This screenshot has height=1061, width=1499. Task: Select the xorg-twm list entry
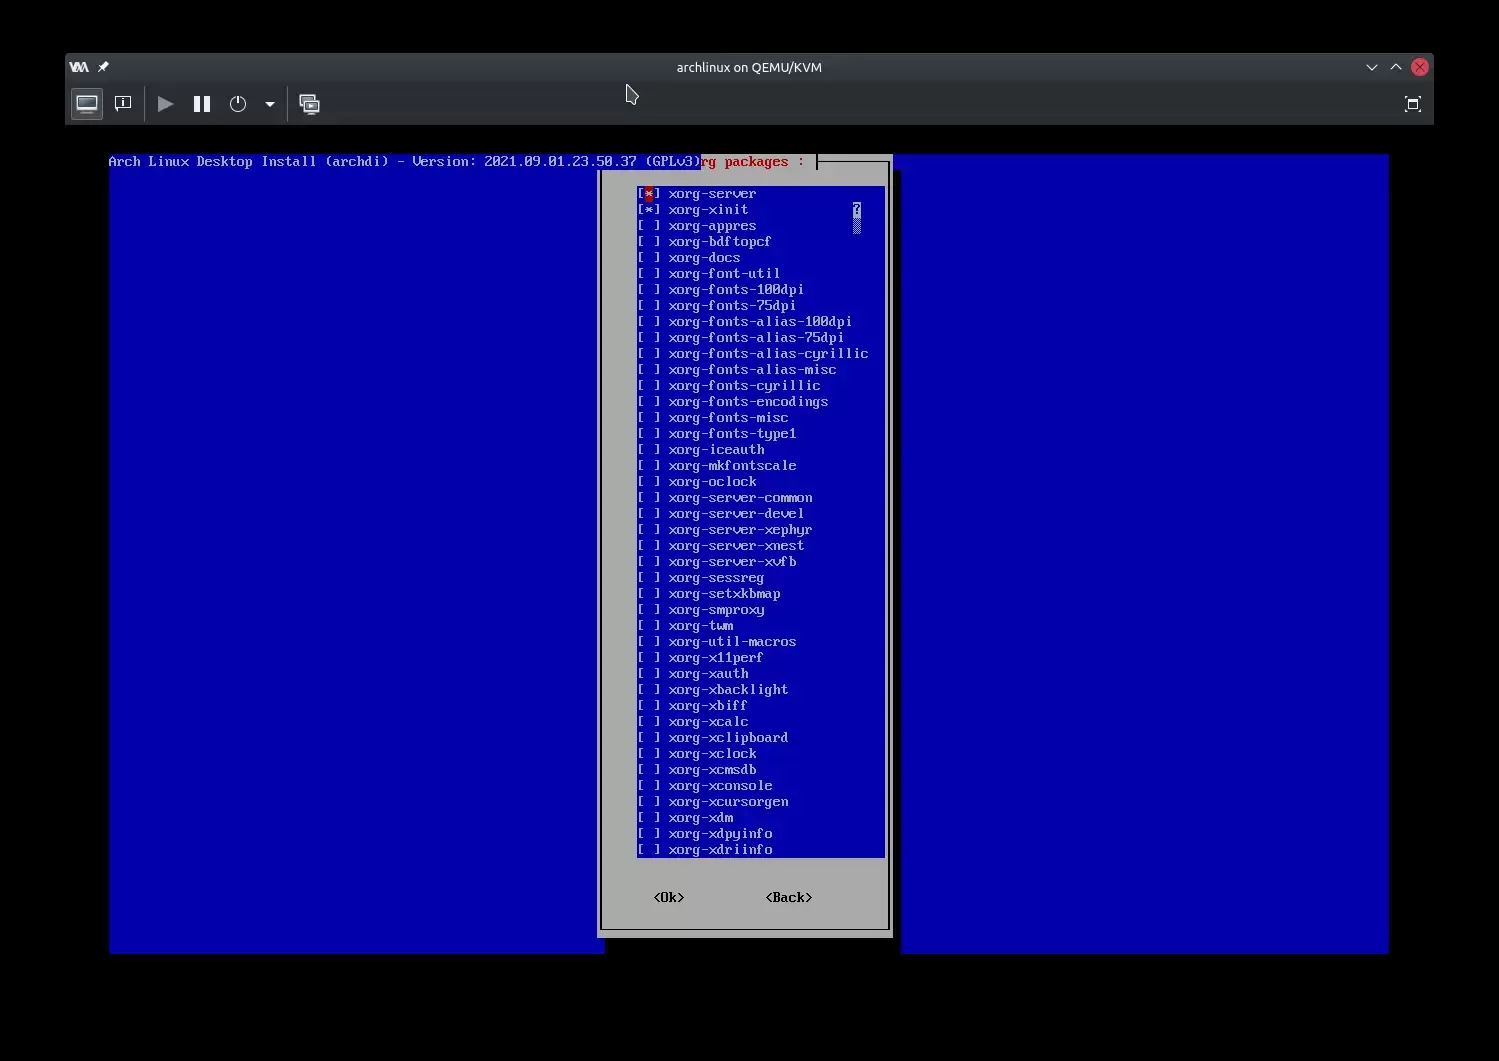click(700, 626)
